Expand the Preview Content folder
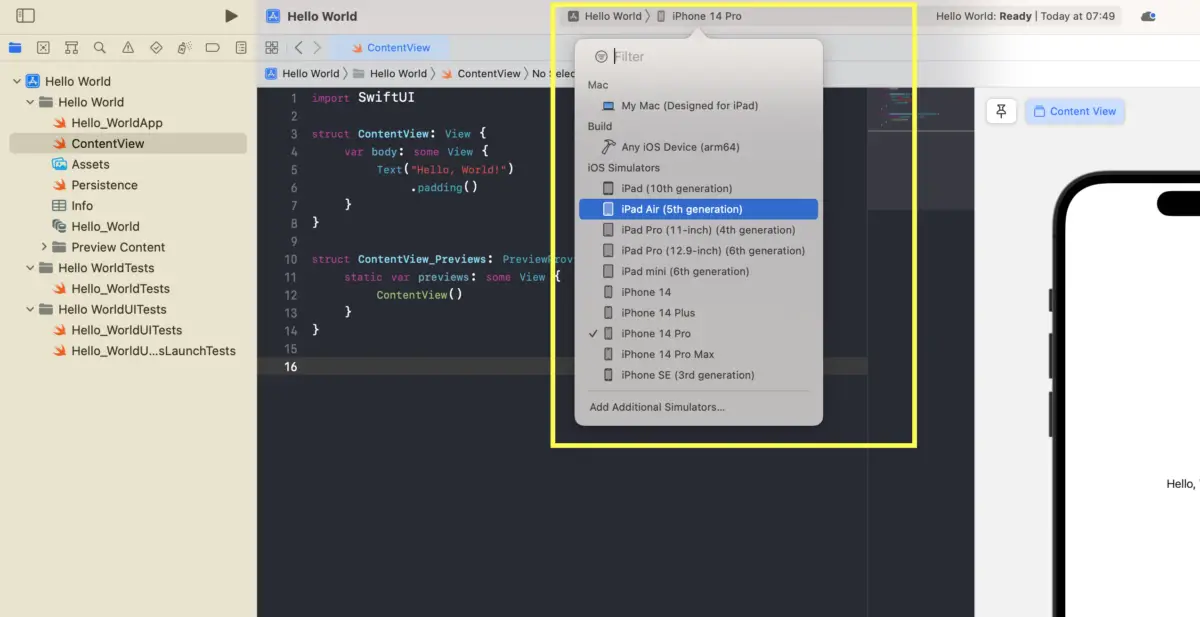 [x=44, y=247]
